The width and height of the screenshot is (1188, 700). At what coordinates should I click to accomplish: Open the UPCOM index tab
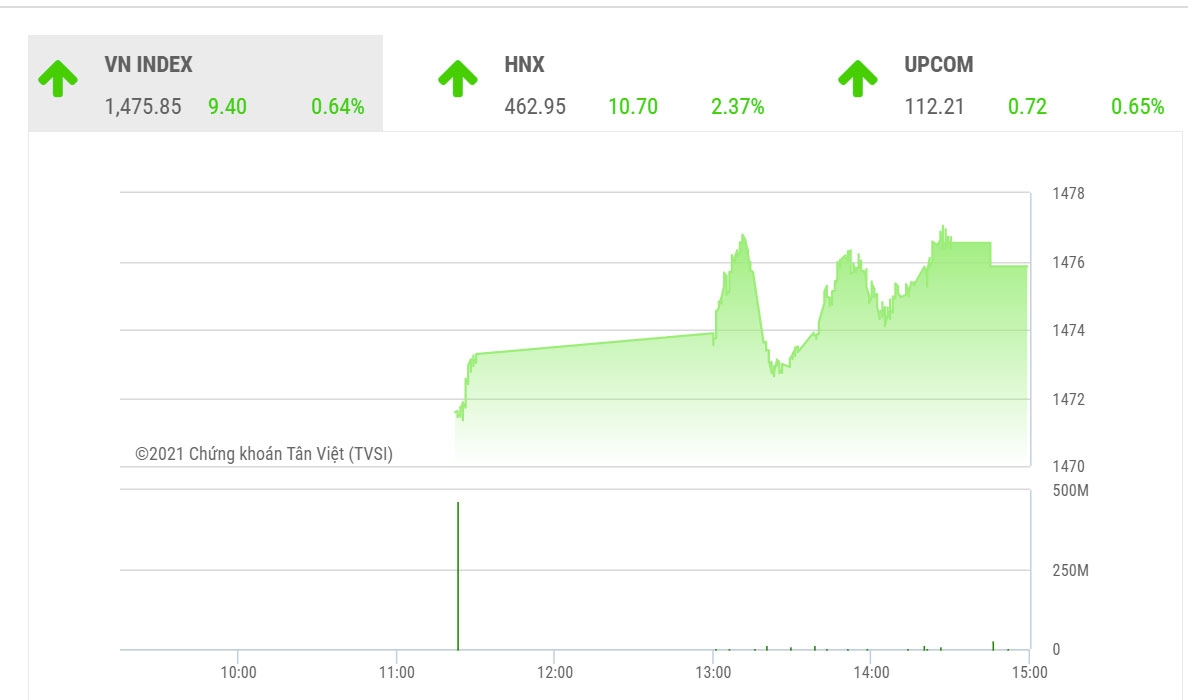pos(1005,83)
